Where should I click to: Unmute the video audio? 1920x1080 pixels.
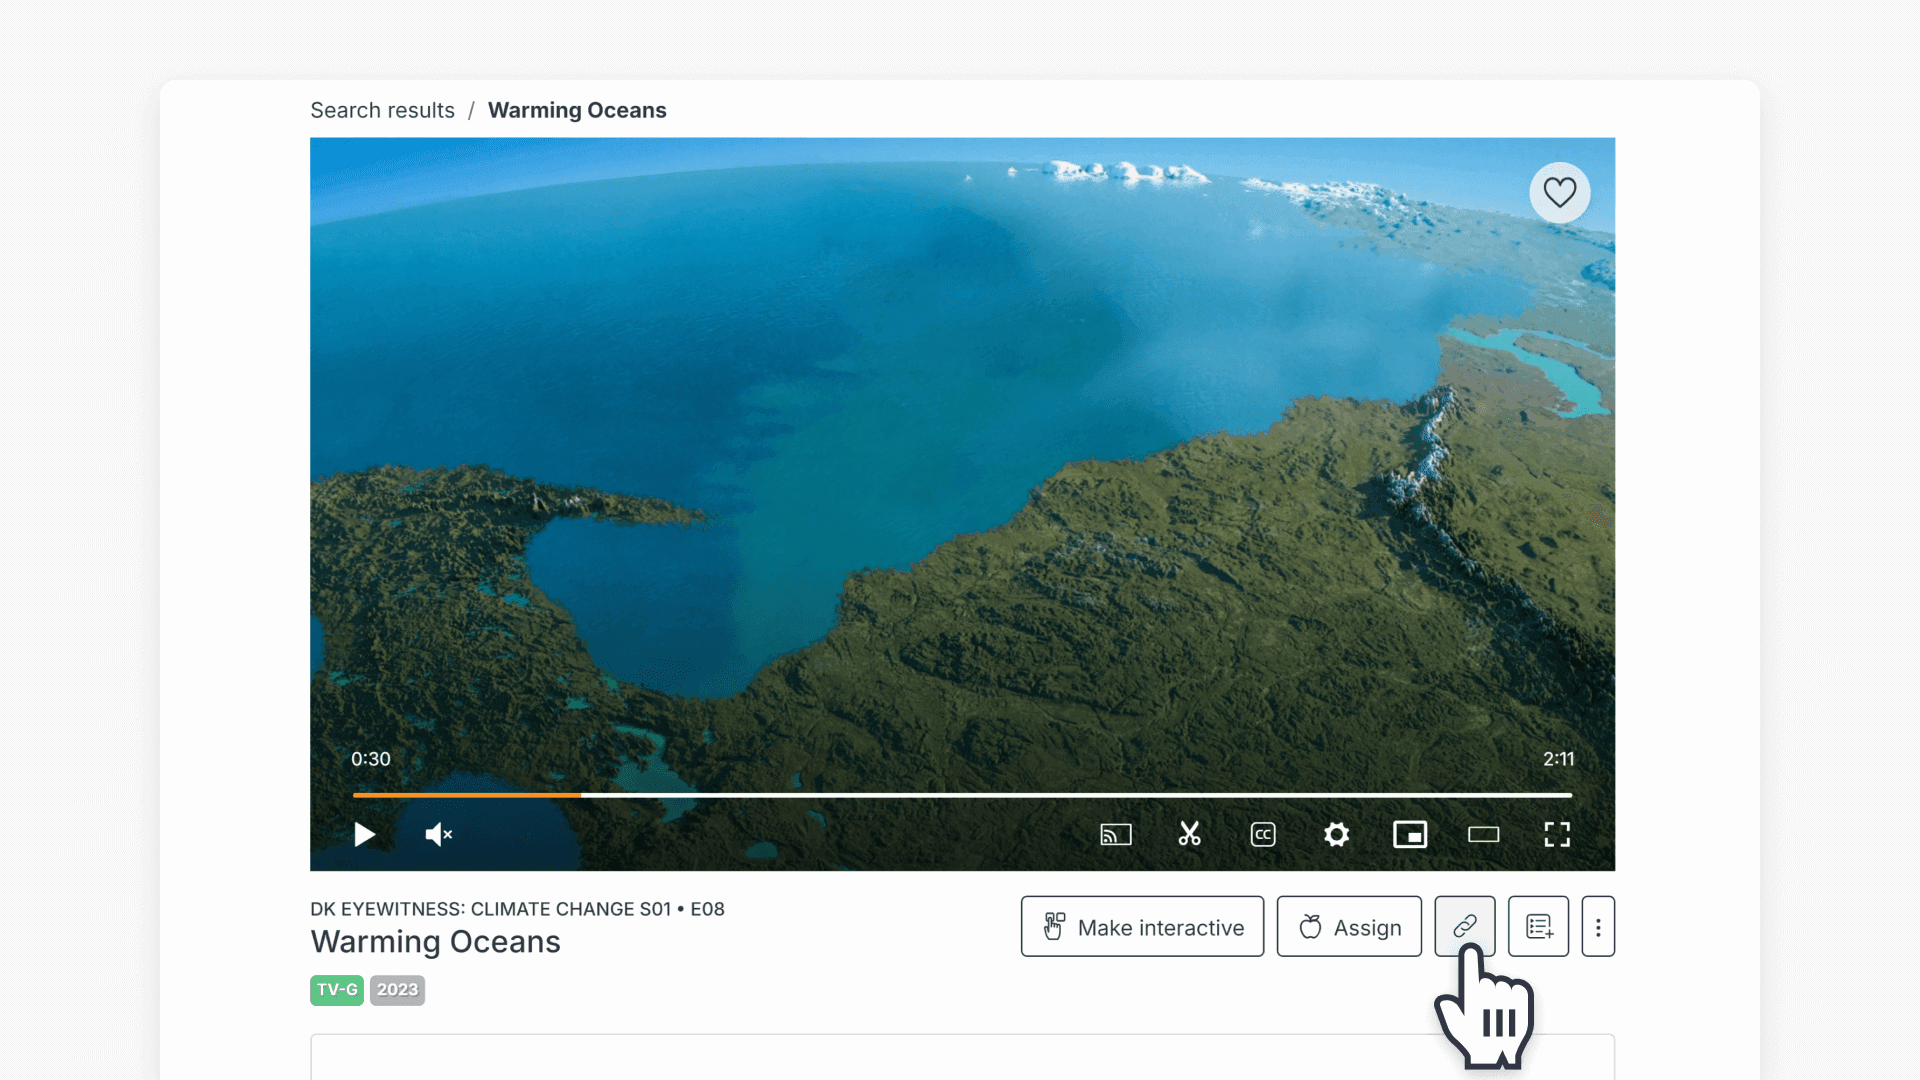pyautogui.click(x=437, y=834)
